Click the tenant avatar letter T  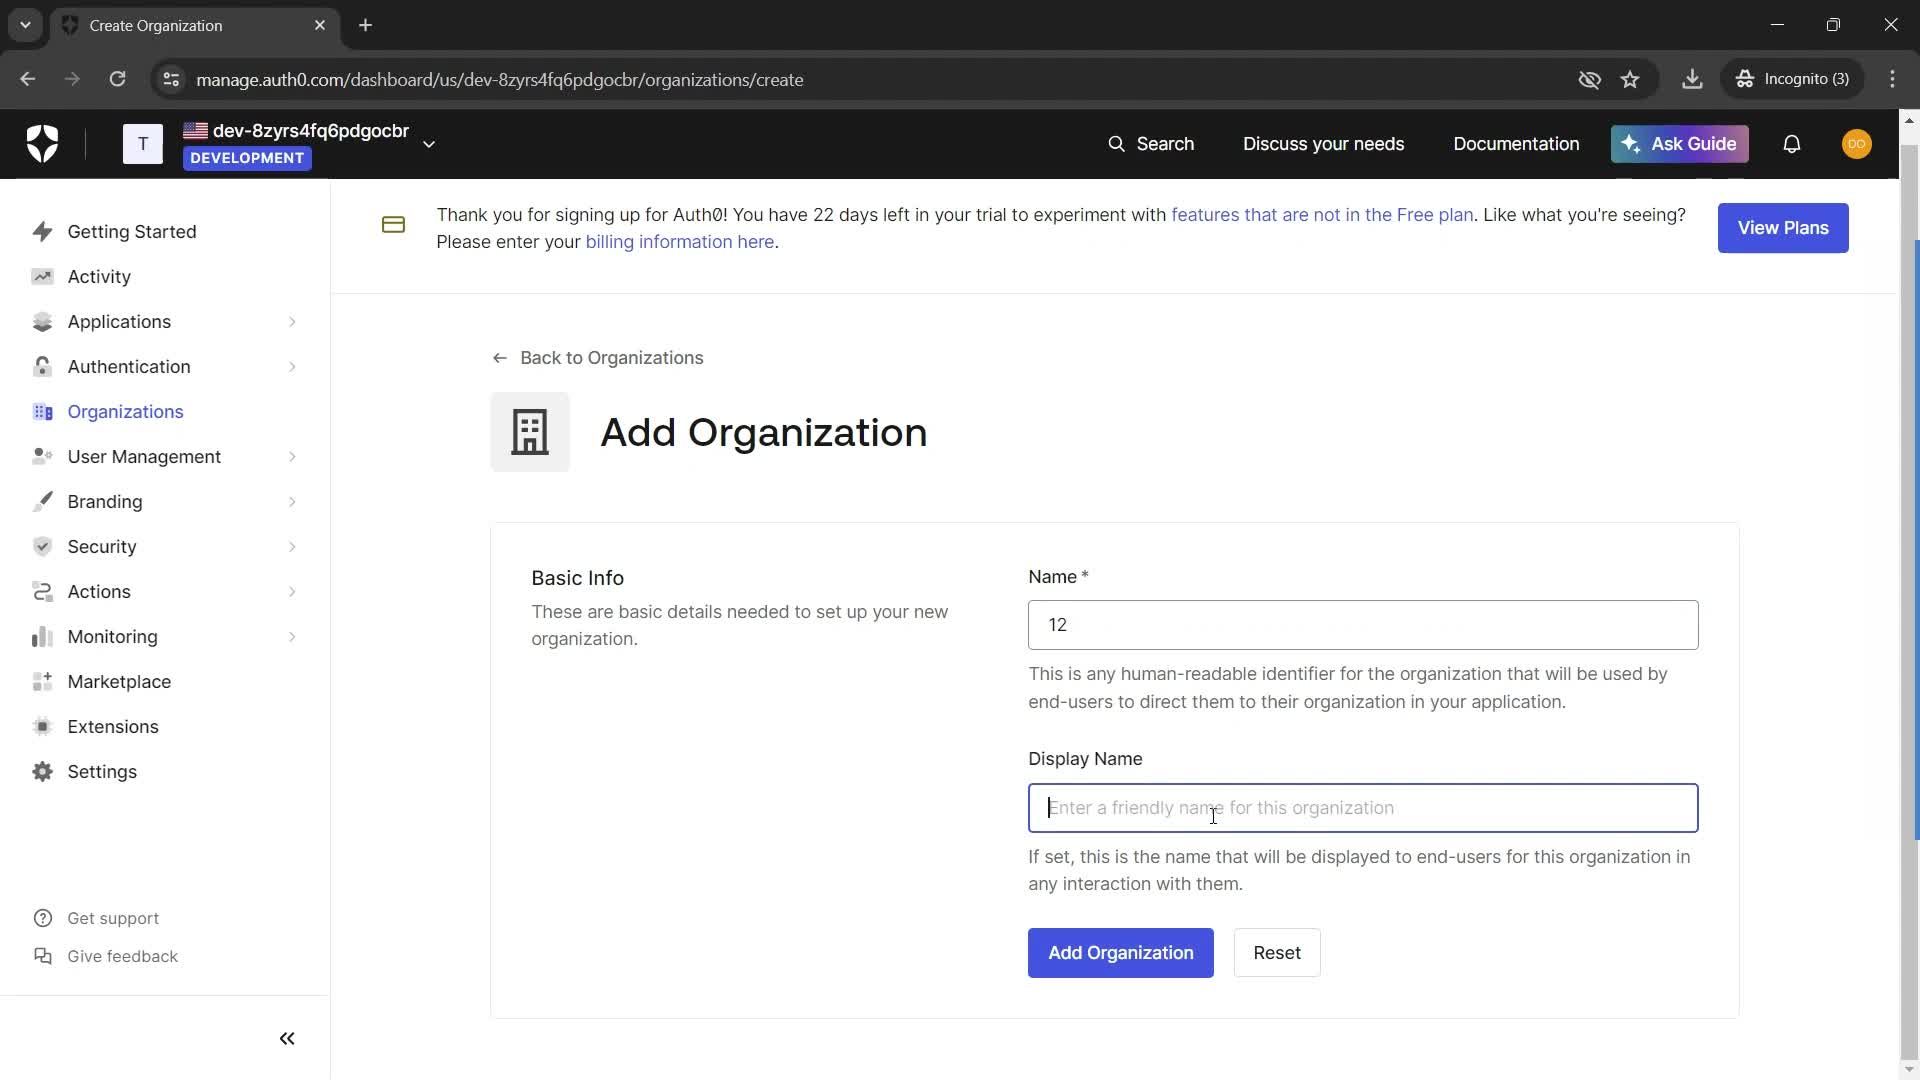[143, 144]
